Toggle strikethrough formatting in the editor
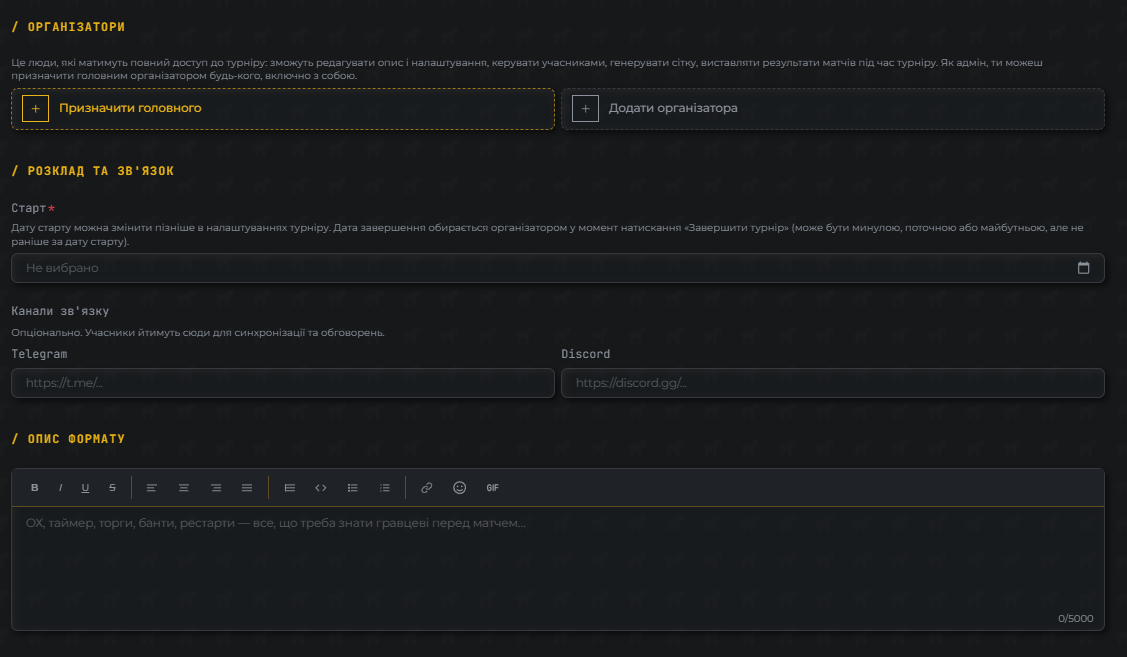 112,487
